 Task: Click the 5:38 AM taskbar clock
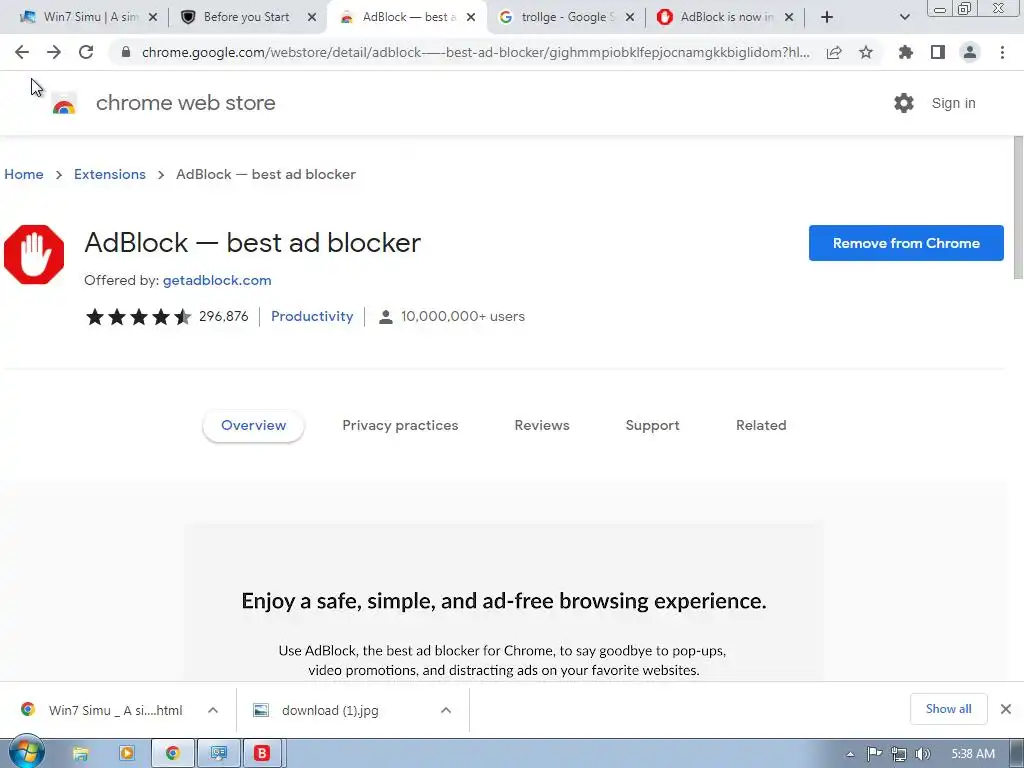[x=973, y=754]
